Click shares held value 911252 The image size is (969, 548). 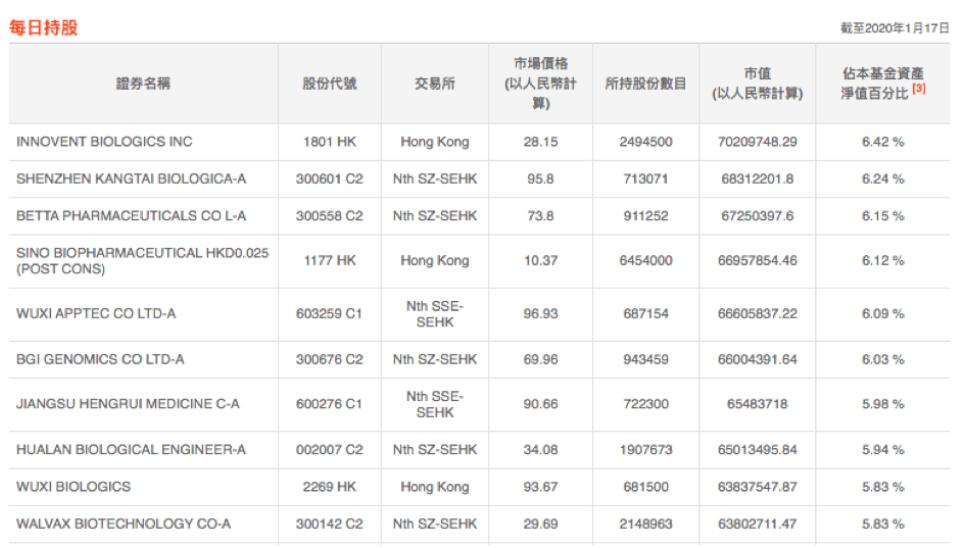click(646, 216)
